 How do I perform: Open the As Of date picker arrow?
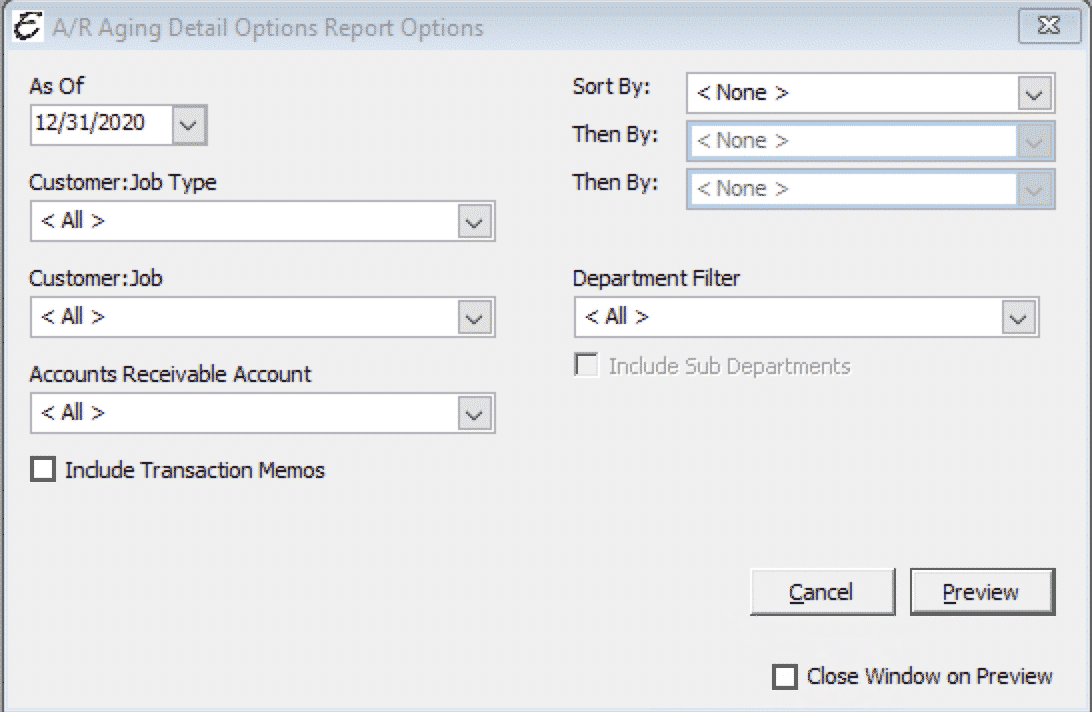point(189,125)
